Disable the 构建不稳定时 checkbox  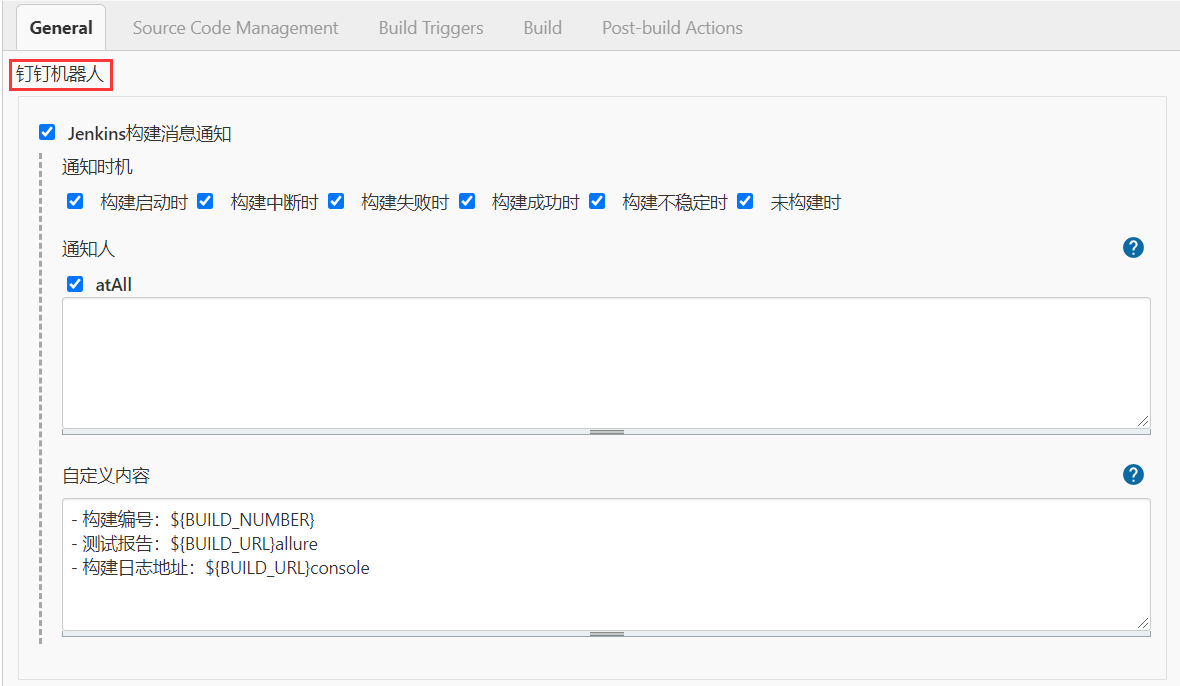coord(597,201)
